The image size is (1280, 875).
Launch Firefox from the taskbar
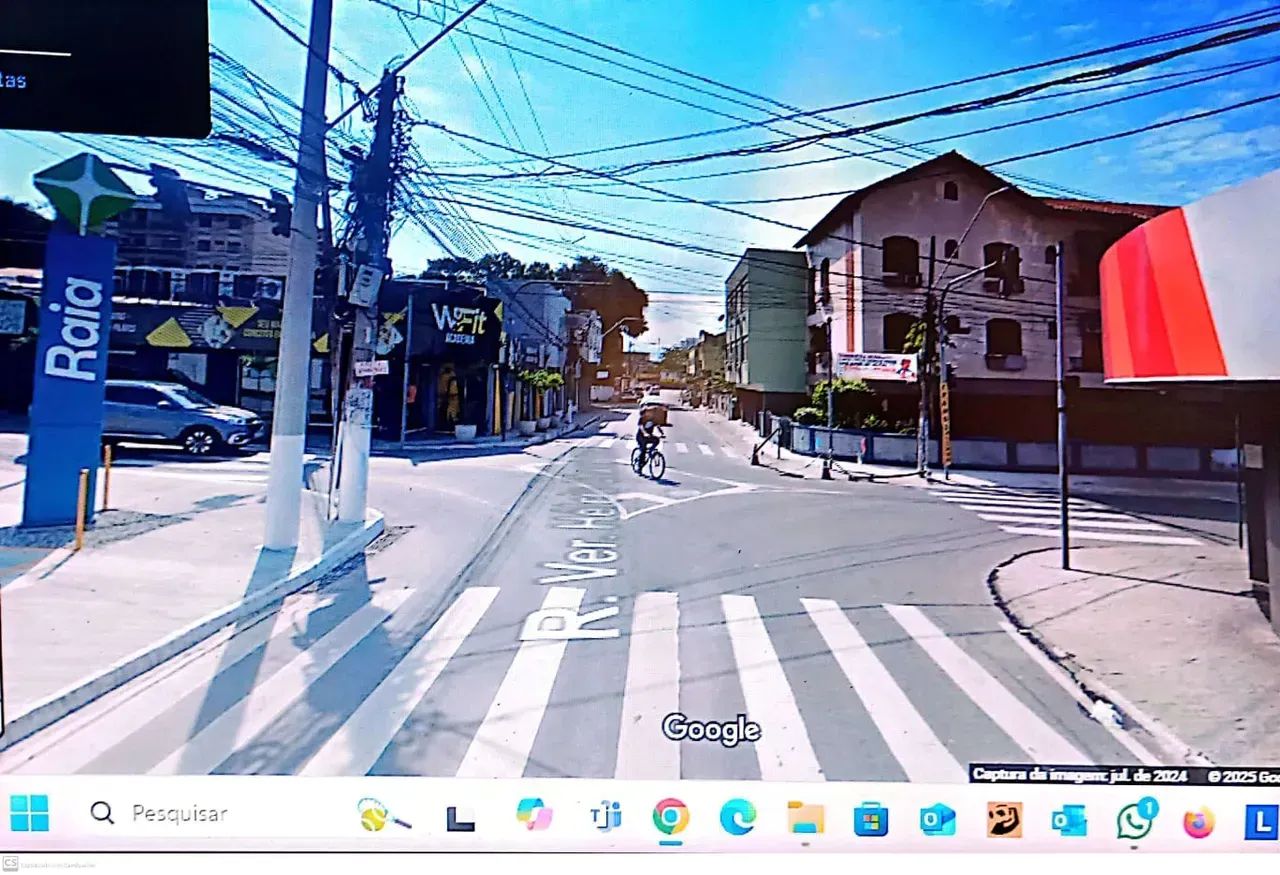pyautogui.click(x=1198, y=822)
